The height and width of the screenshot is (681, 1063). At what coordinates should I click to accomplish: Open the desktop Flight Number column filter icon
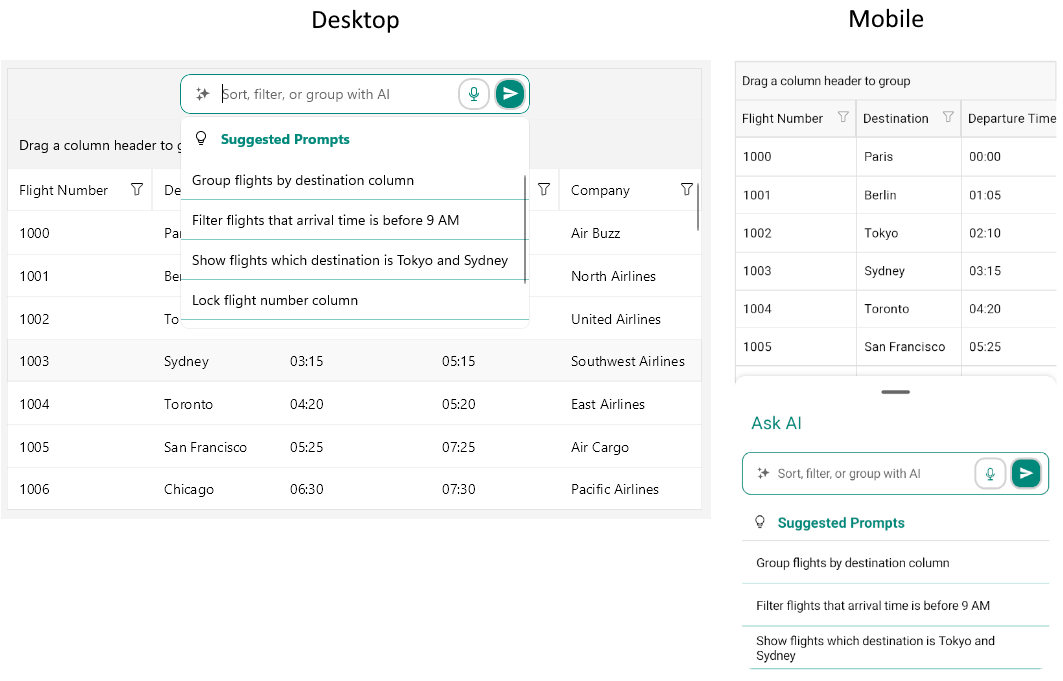137,190
